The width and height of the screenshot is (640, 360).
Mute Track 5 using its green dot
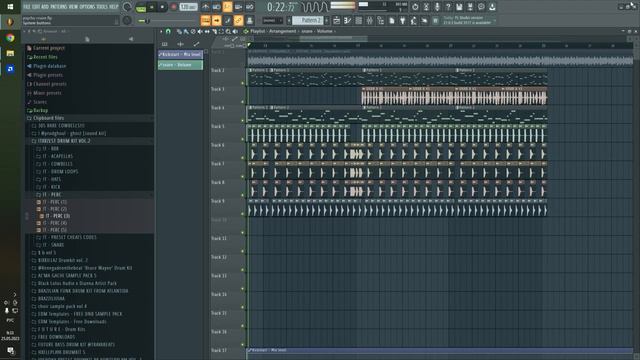click(242, 139)
